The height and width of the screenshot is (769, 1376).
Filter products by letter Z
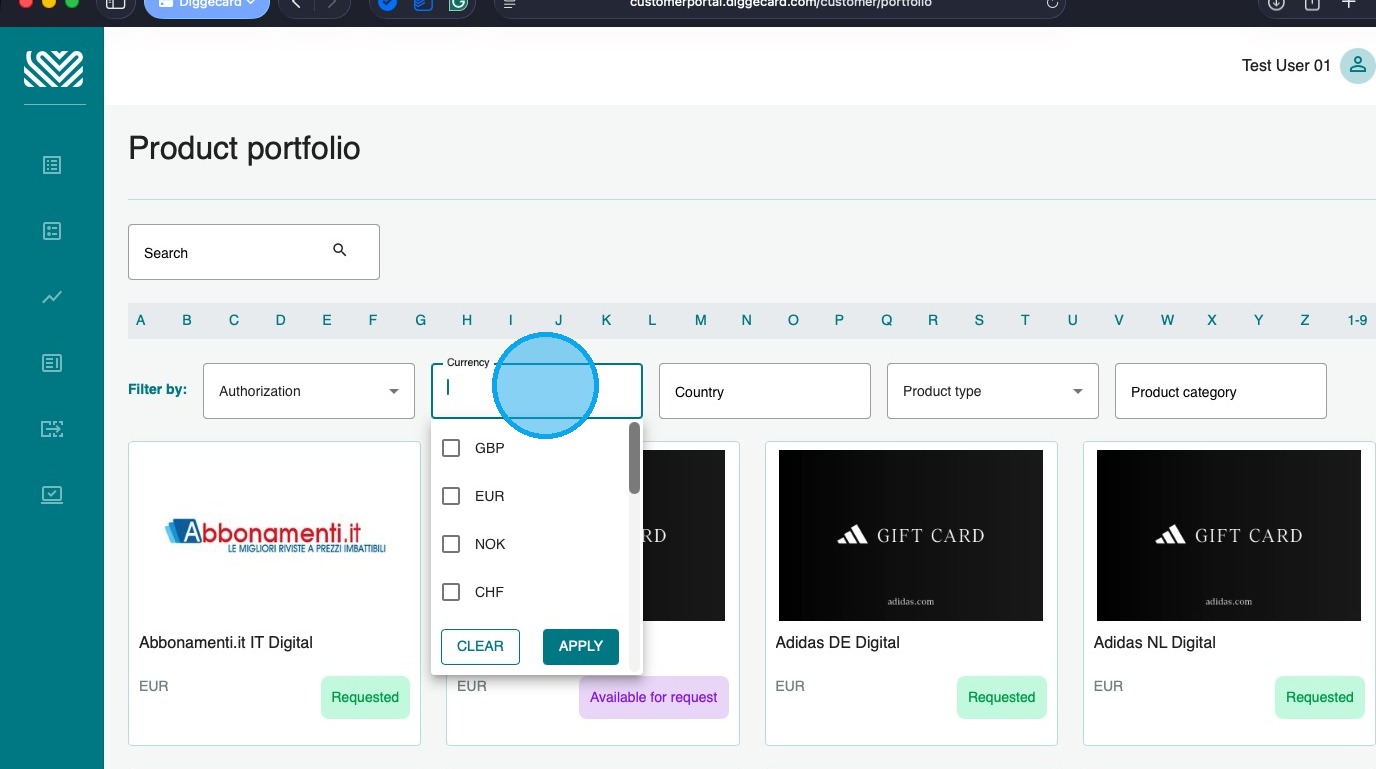pos(1305,320)
